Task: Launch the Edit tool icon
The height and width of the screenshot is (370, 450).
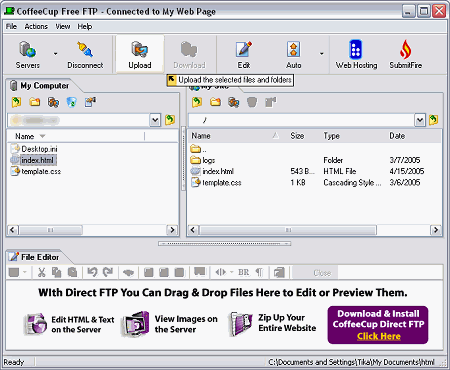Action: (244, 49)
